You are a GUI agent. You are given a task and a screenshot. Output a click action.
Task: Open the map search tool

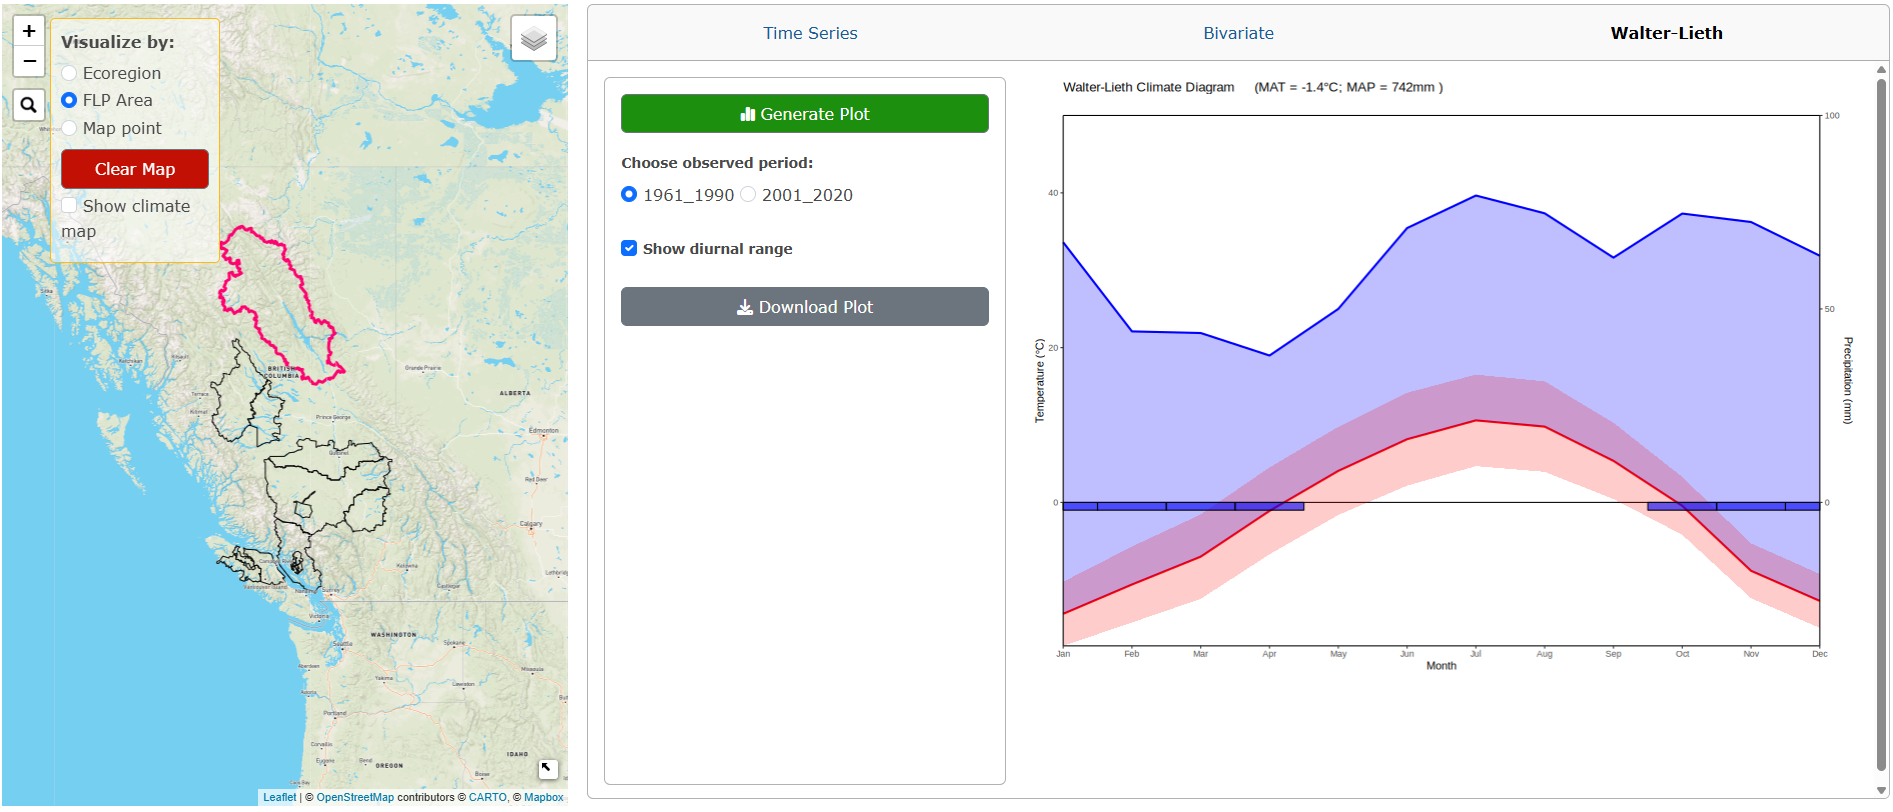(x=29, y=104)
